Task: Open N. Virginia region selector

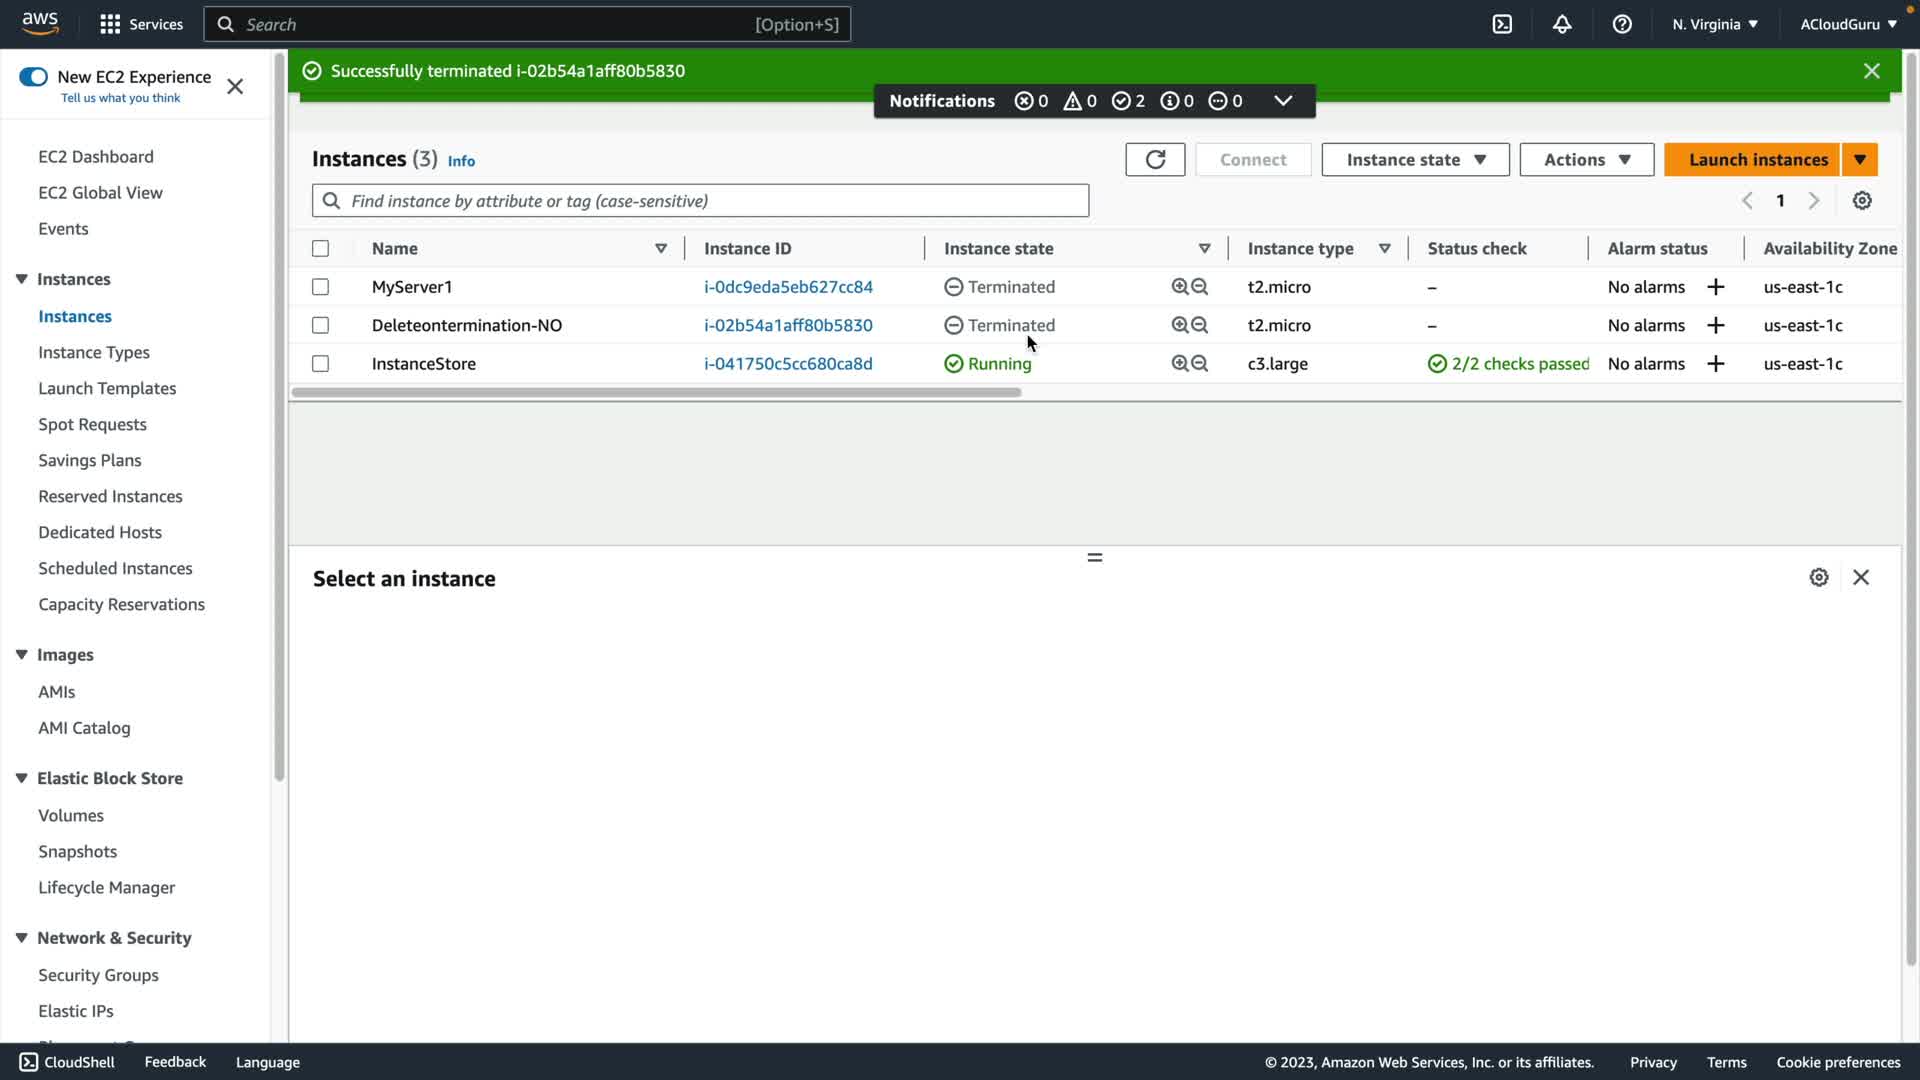Action: coord(1714,24)
